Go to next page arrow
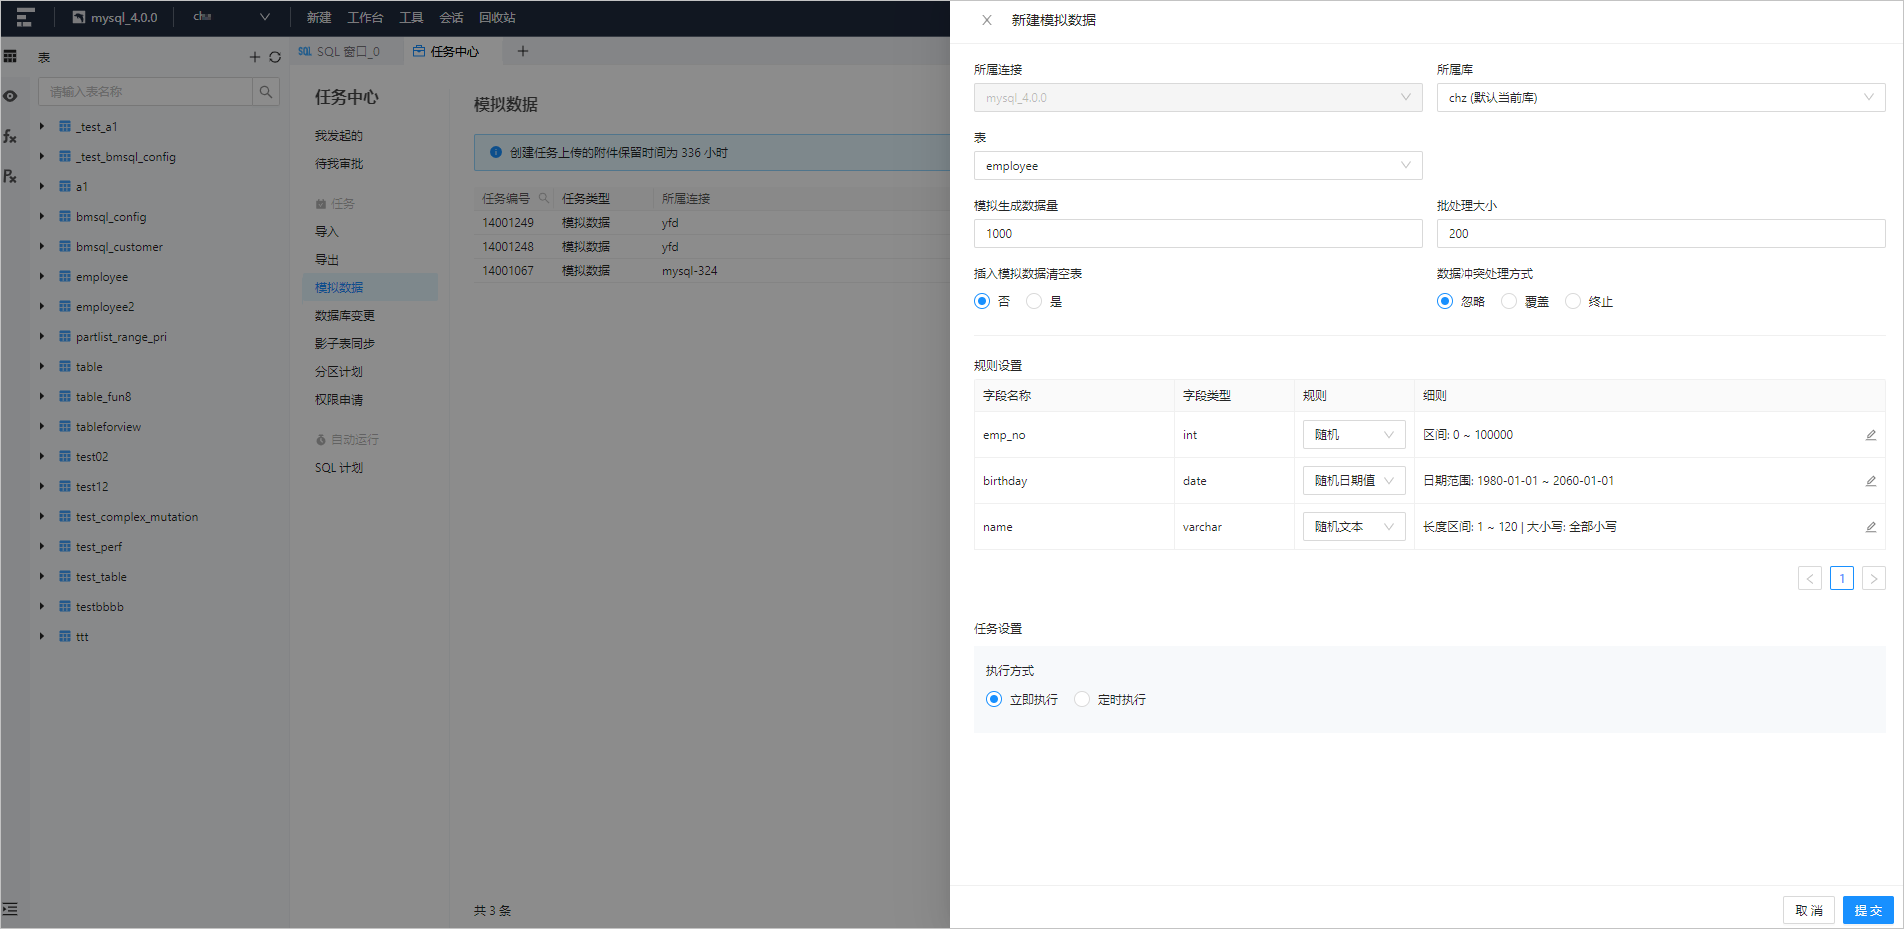Screen dimensions: 1904x929 coord(1874,578)
